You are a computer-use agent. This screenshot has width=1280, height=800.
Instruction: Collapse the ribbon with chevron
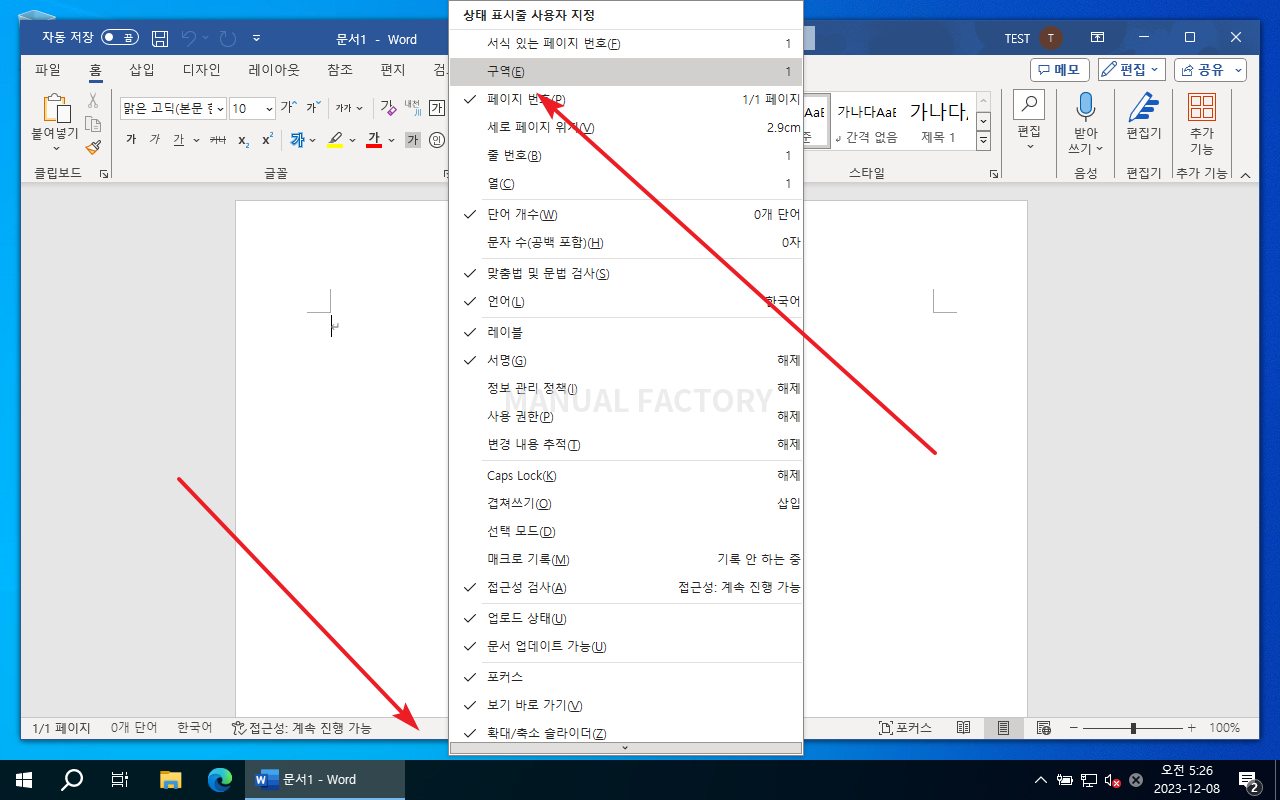tap(1245, 175)
